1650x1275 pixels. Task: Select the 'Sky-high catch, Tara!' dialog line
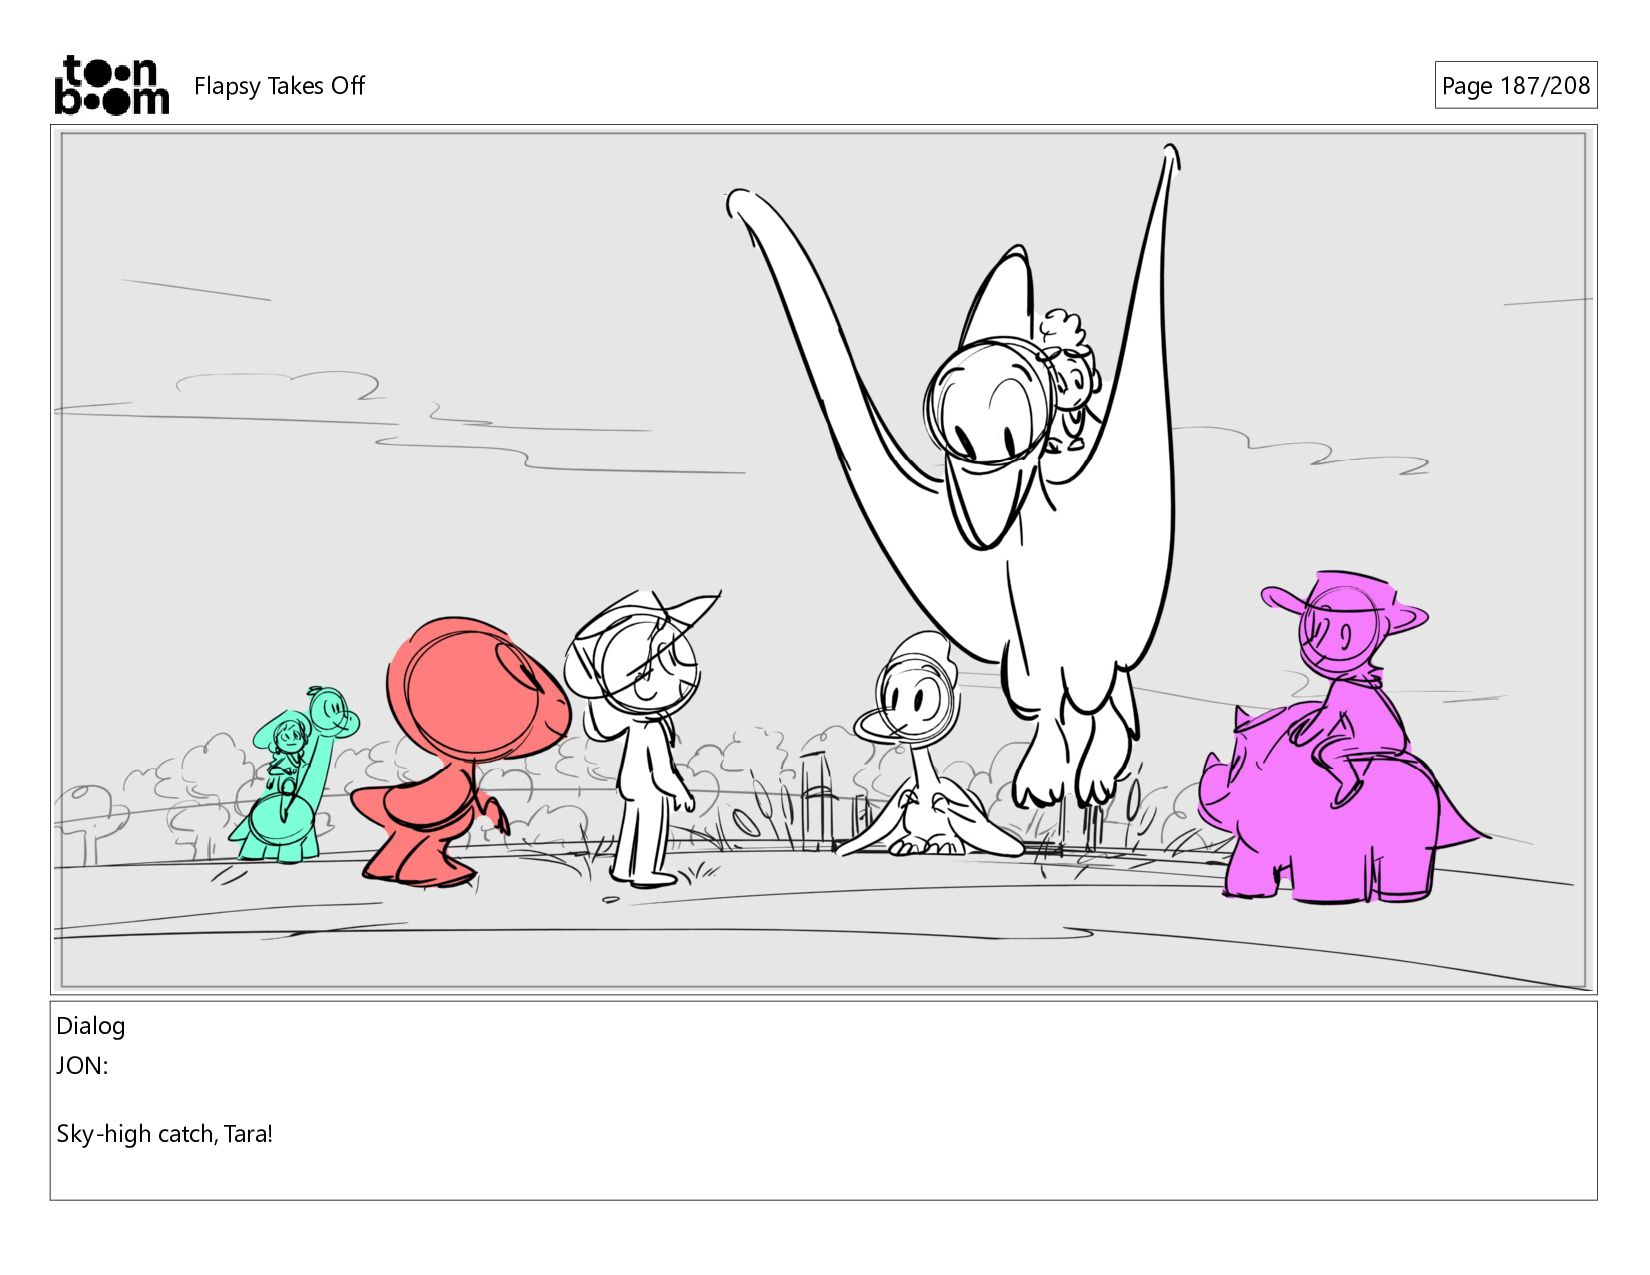coord(164,1134)
